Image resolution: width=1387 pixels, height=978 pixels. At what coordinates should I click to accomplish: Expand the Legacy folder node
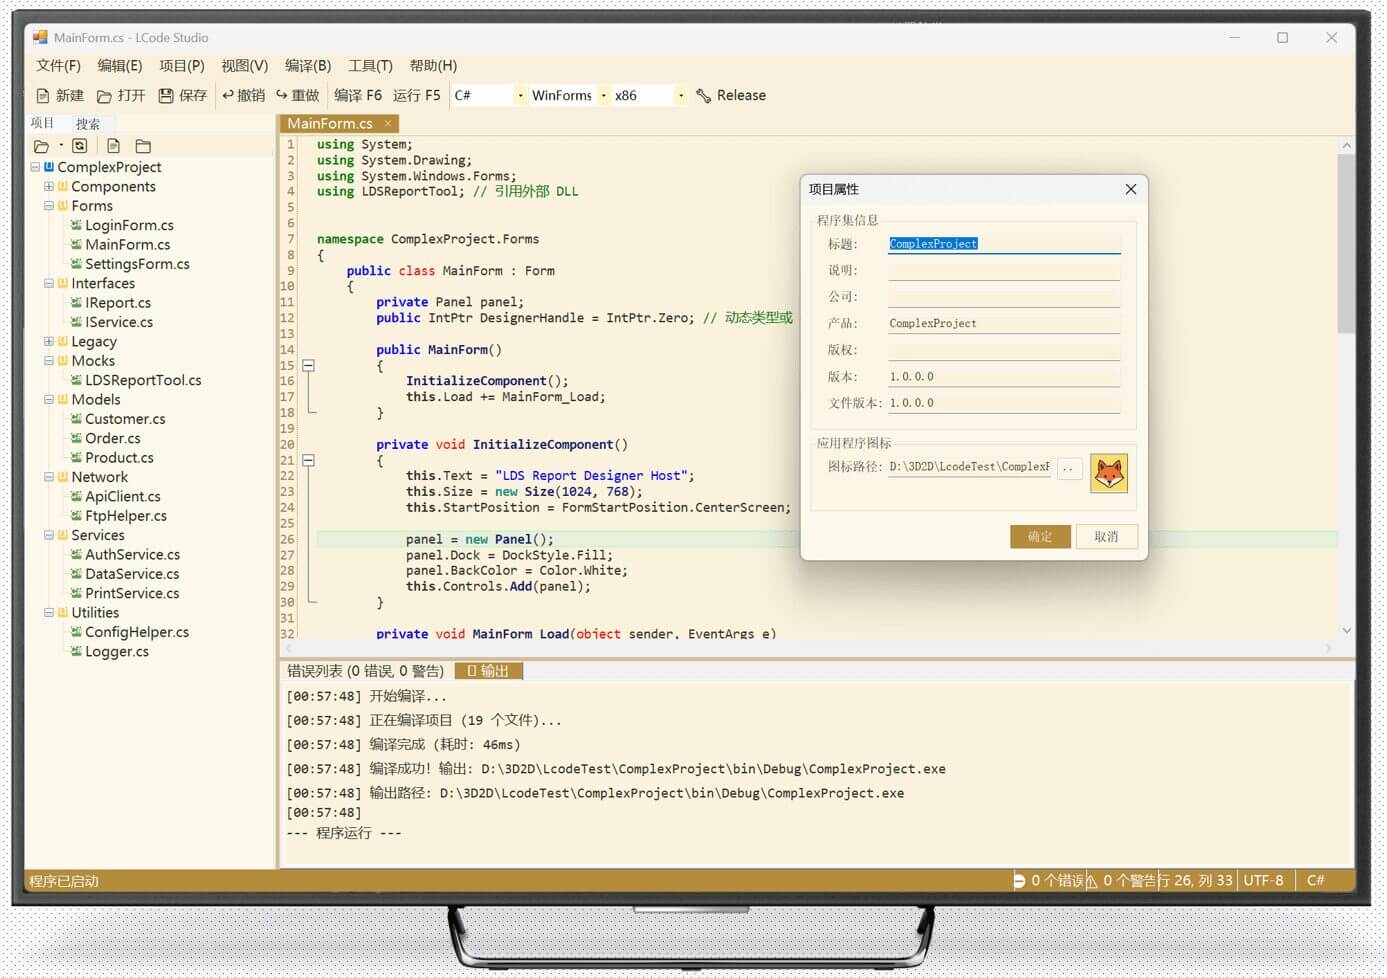tap(49, 342)
